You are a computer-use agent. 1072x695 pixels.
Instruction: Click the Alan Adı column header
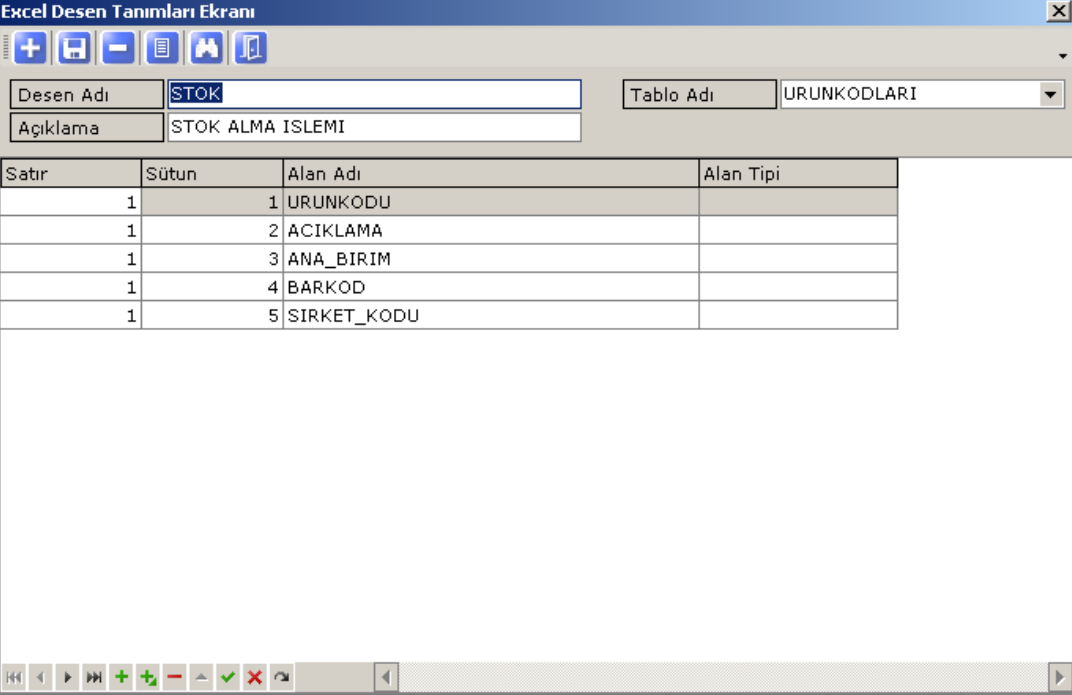click(491, 174)
